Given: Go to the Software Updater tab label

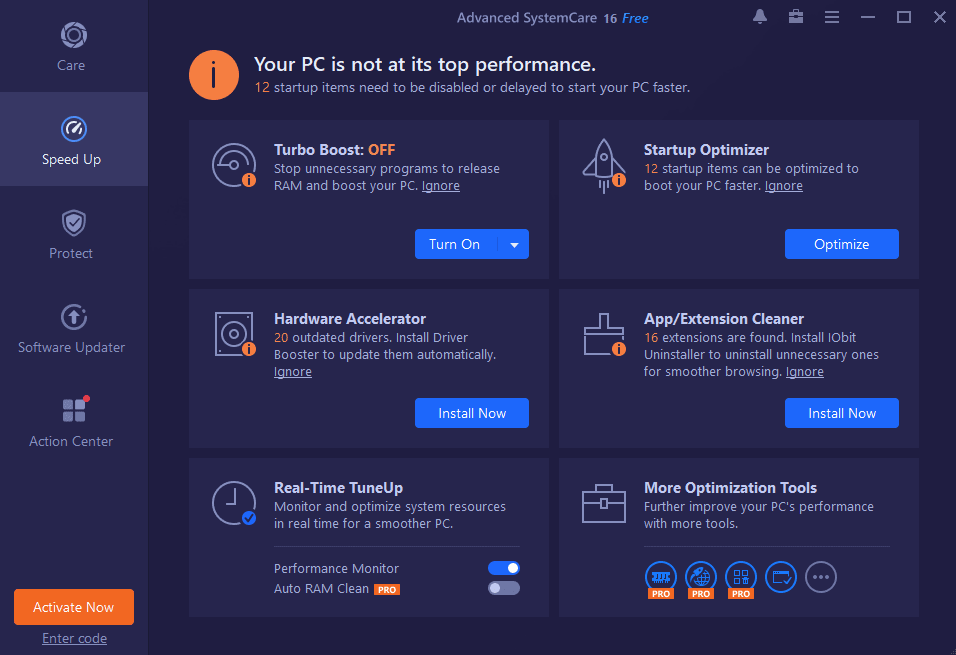Looking at the screenshot, I should 71,347.
